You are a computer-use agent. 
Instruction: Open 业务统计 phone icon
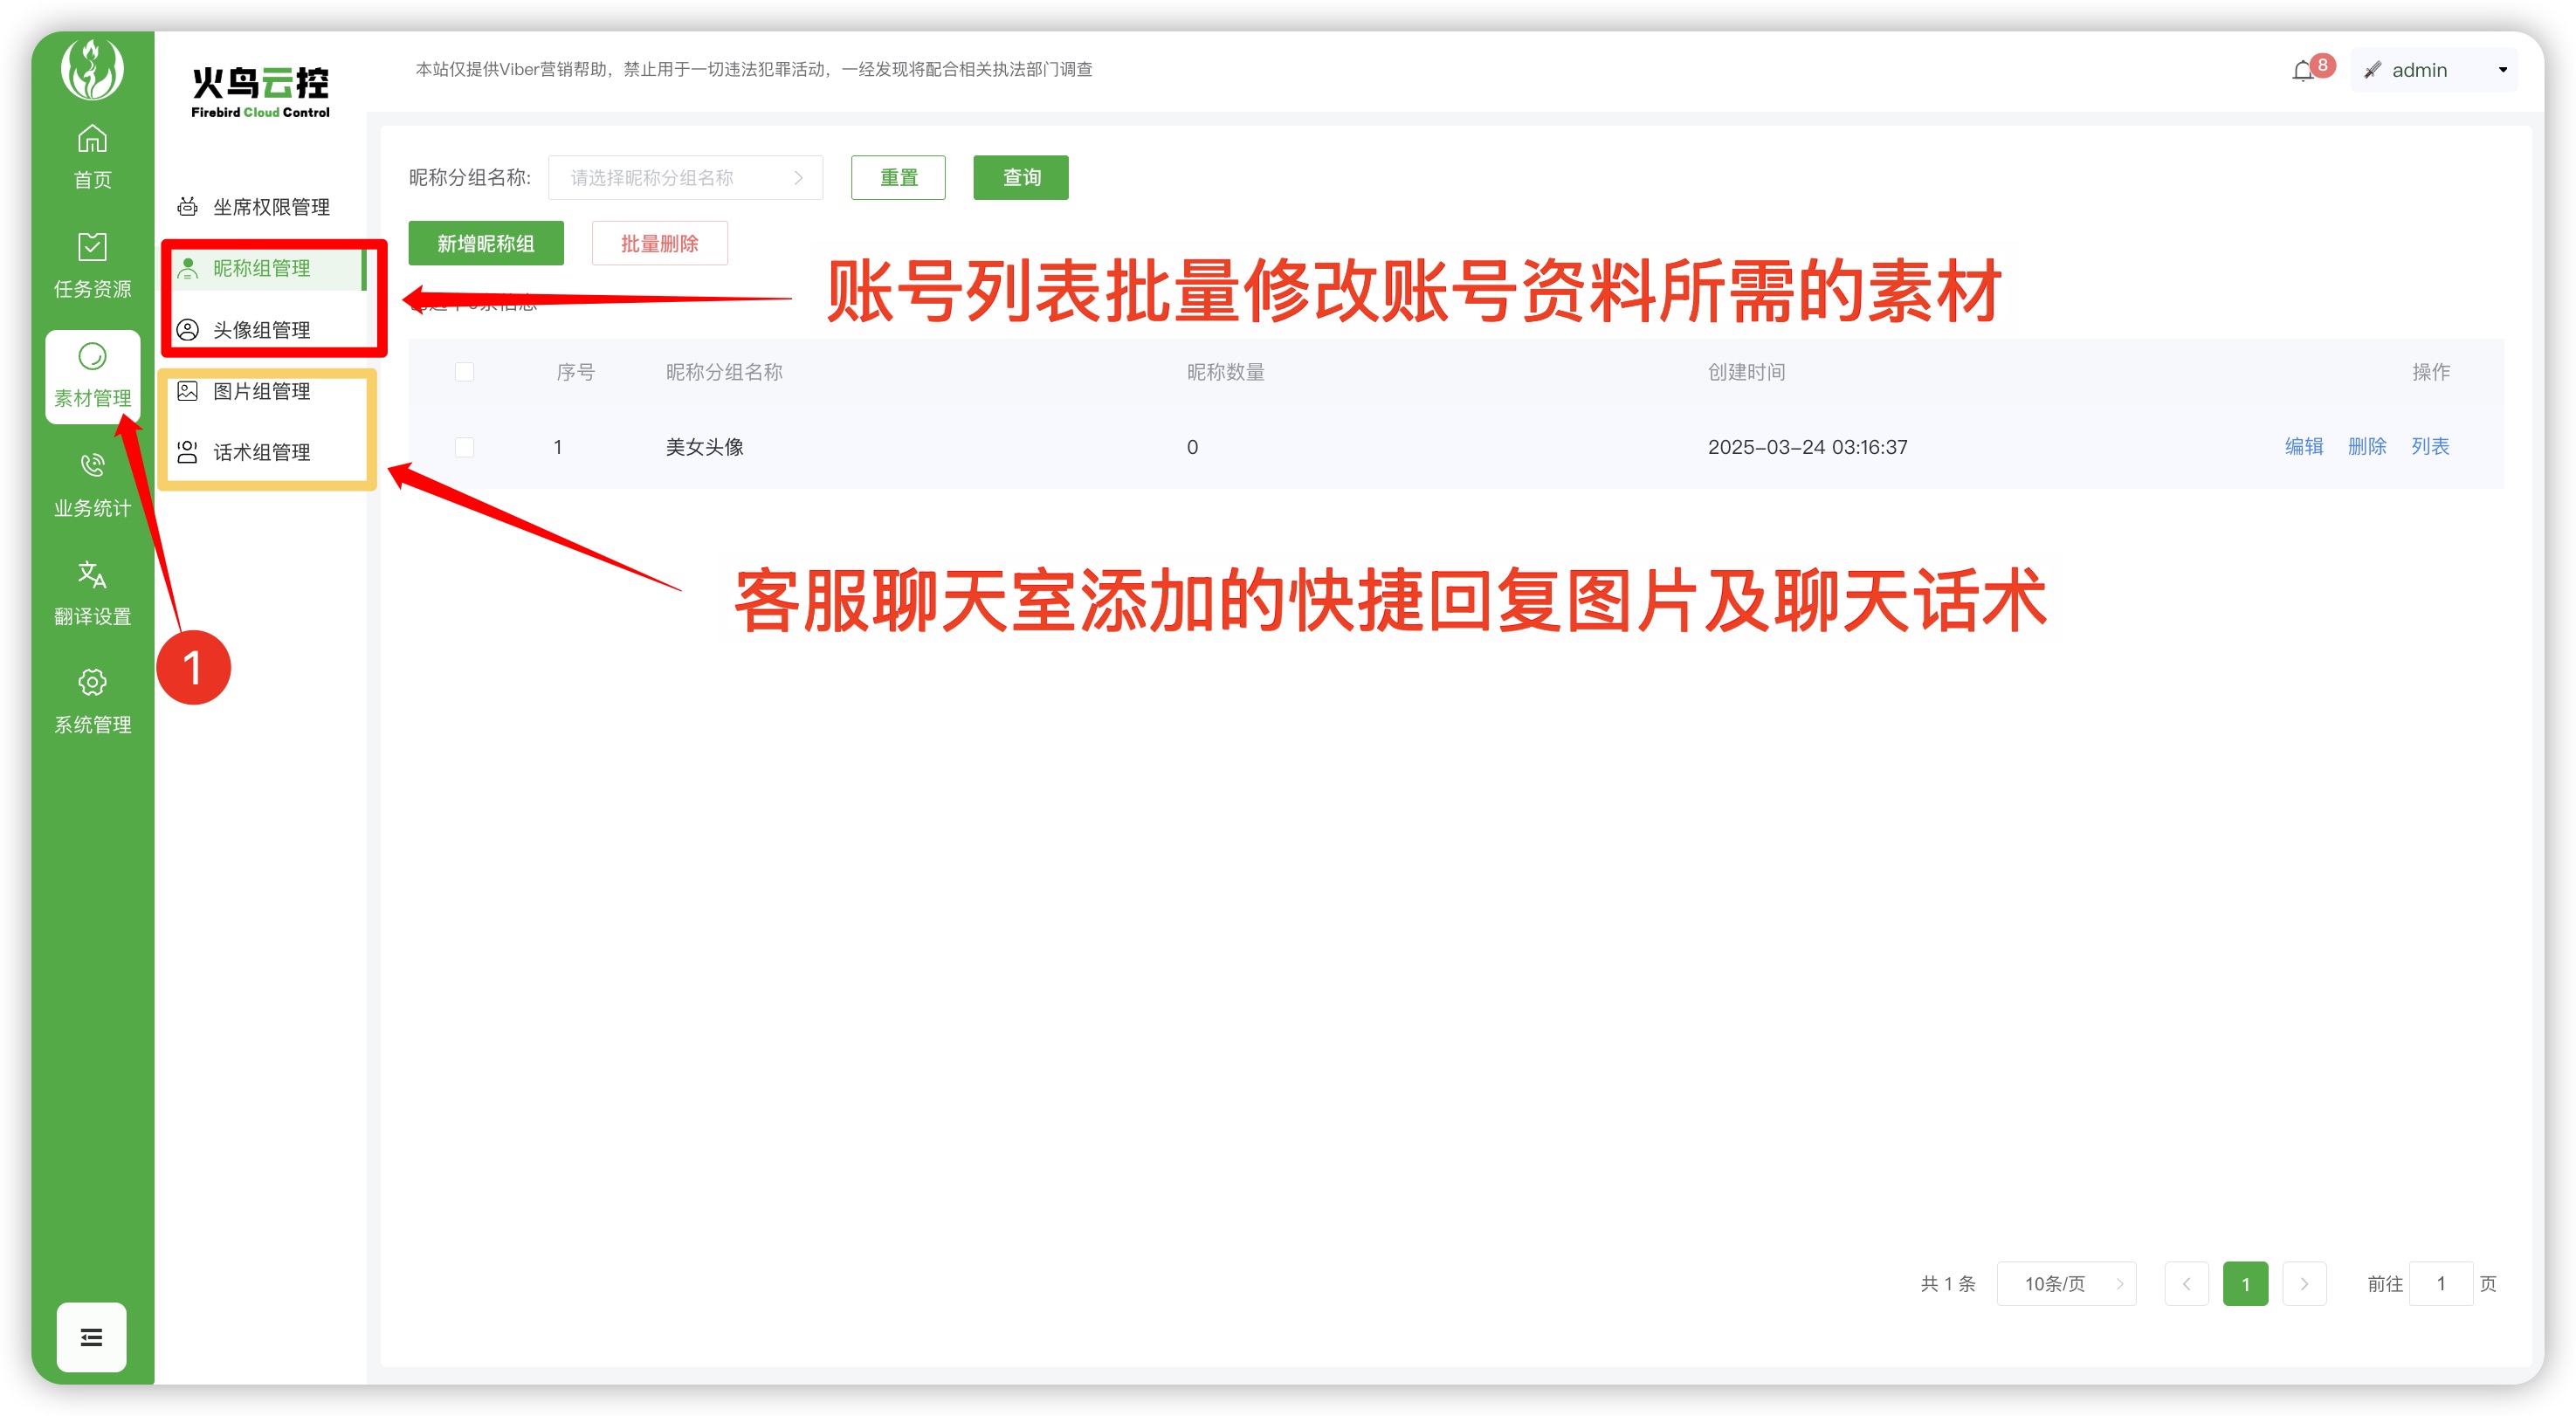(92, 465)
